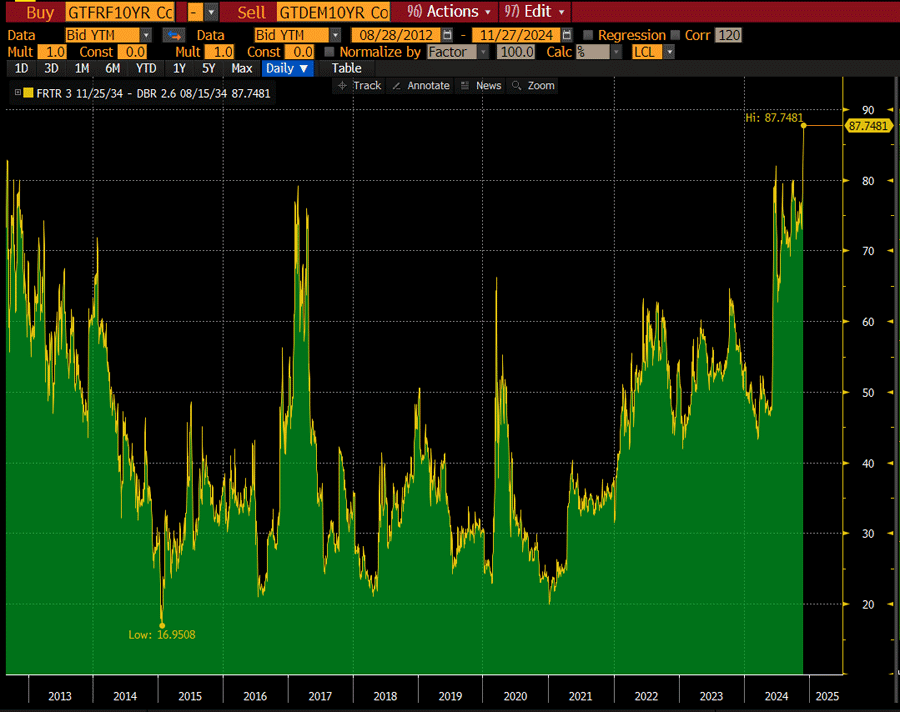Enable the Regression checkbox

pos(588,35)
